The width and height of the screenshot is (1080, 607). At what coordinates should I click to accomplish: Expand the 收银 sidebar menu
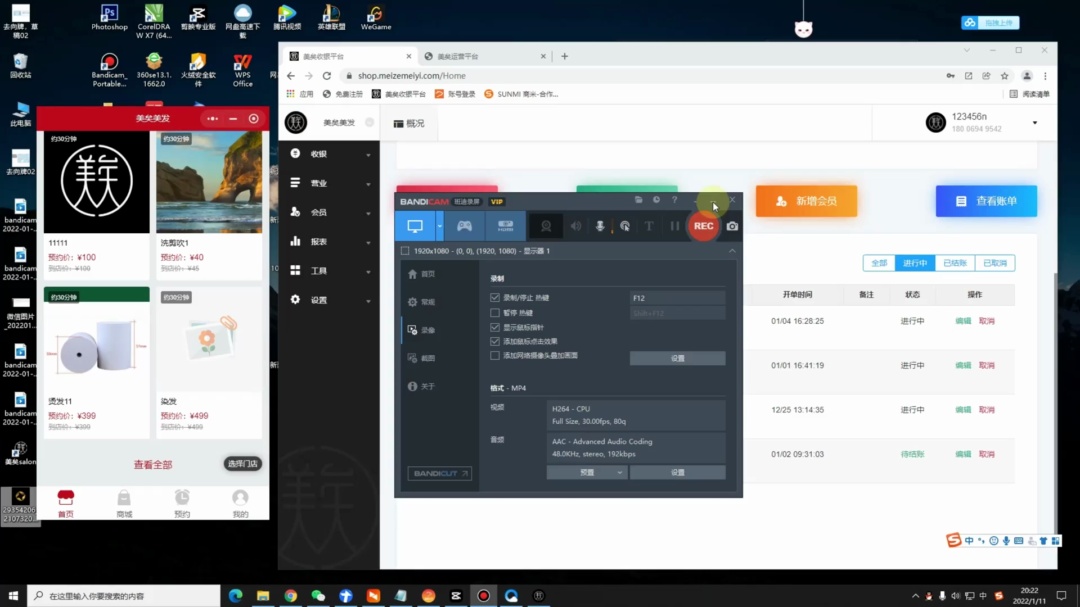pos(330,154)
